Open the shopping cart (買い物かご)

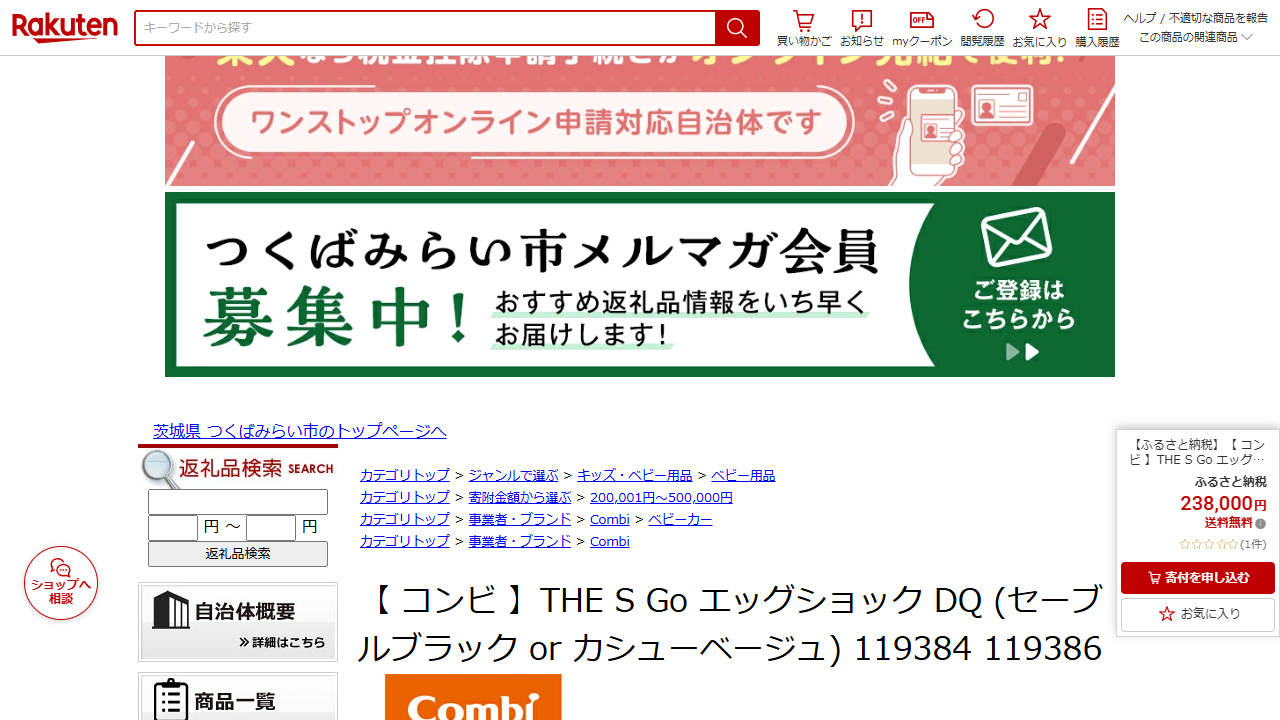click(804, 28)
